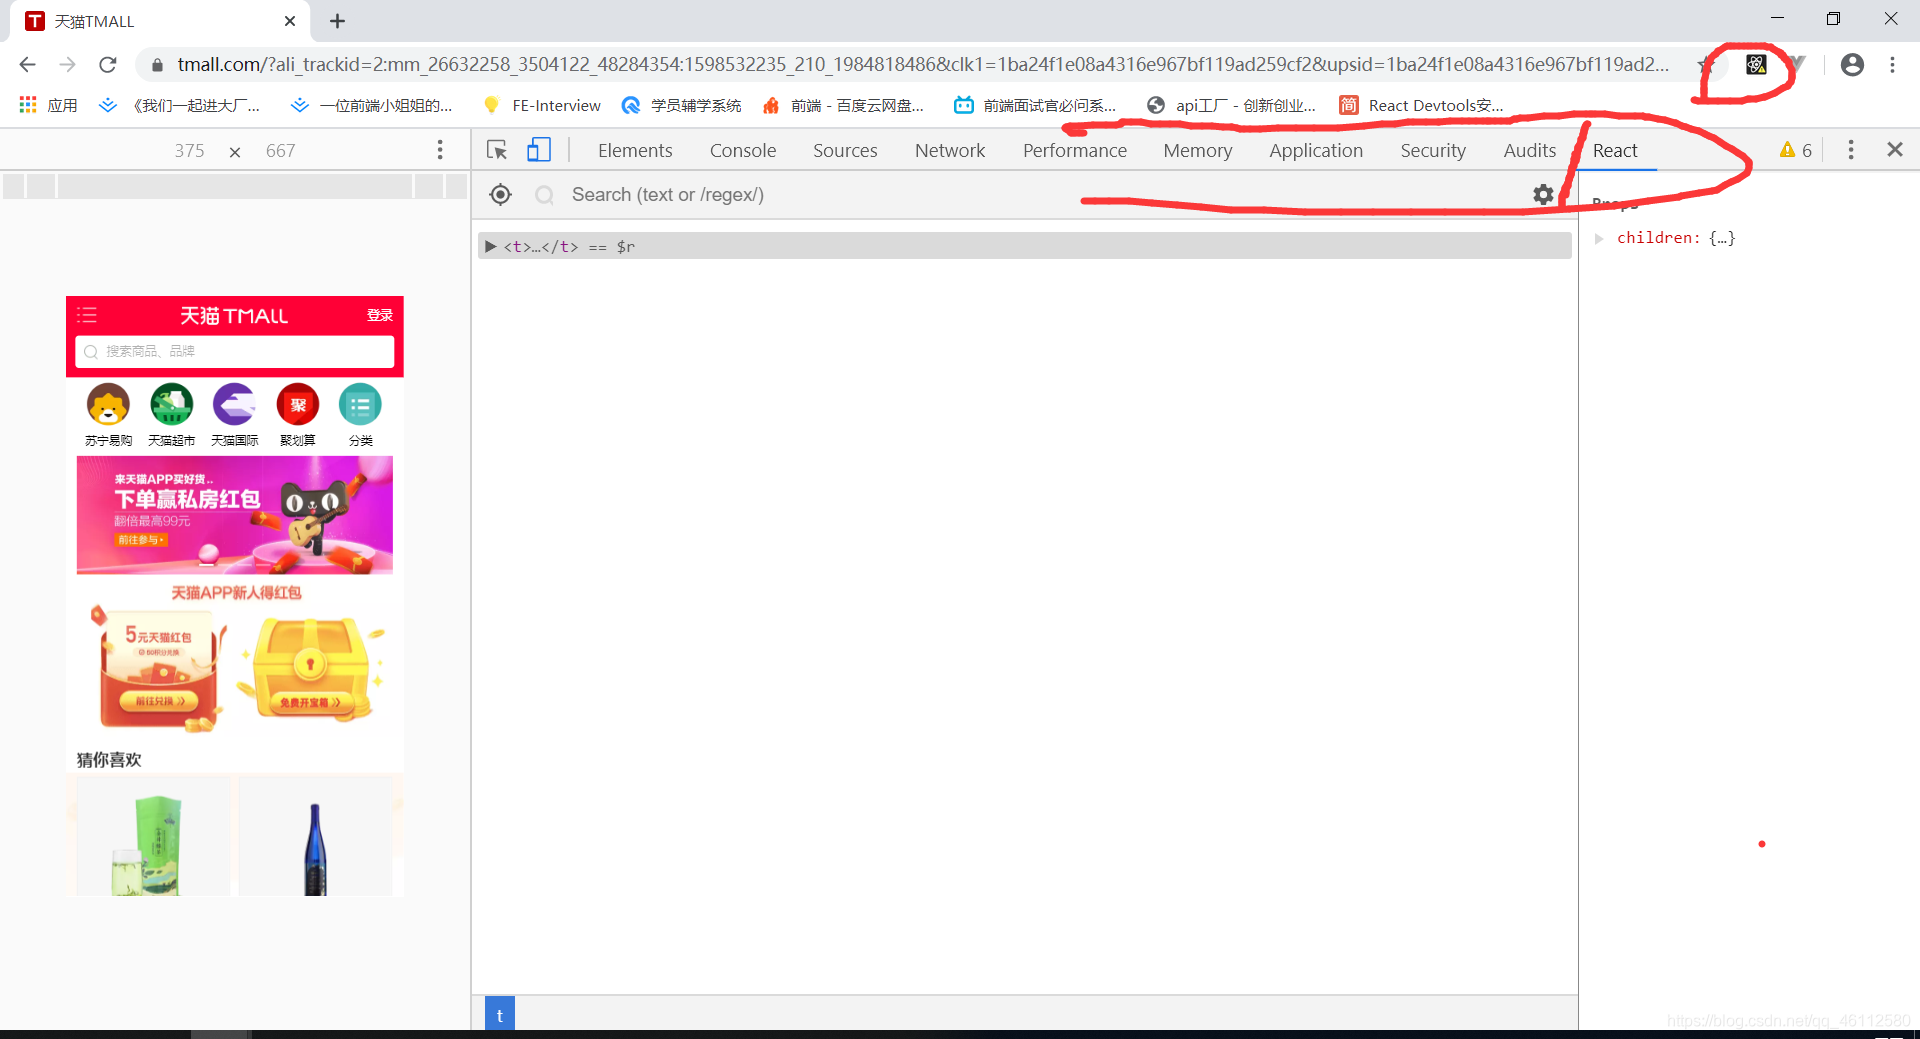Reload the current page
The image size is (1920, 1039).
click(x=108, y=65)
